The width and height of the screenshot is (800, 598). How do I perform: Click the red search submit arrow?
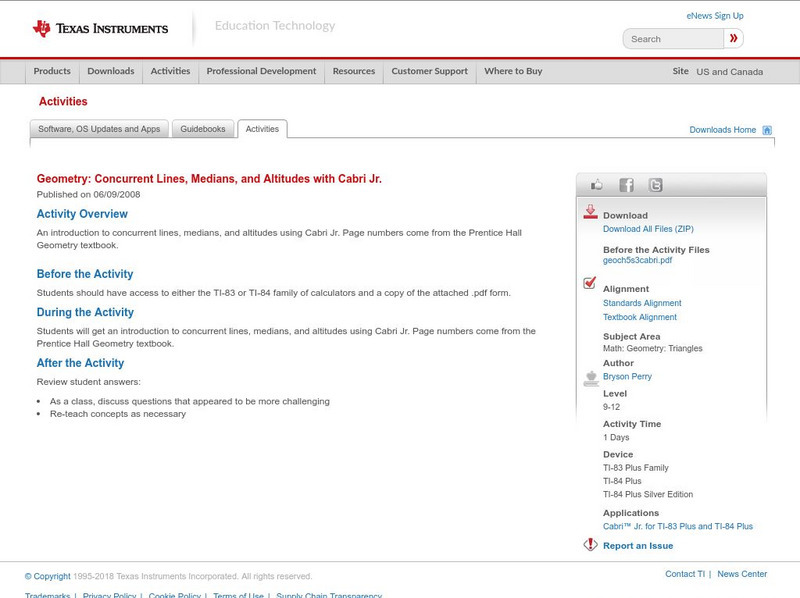click(733, 39)
